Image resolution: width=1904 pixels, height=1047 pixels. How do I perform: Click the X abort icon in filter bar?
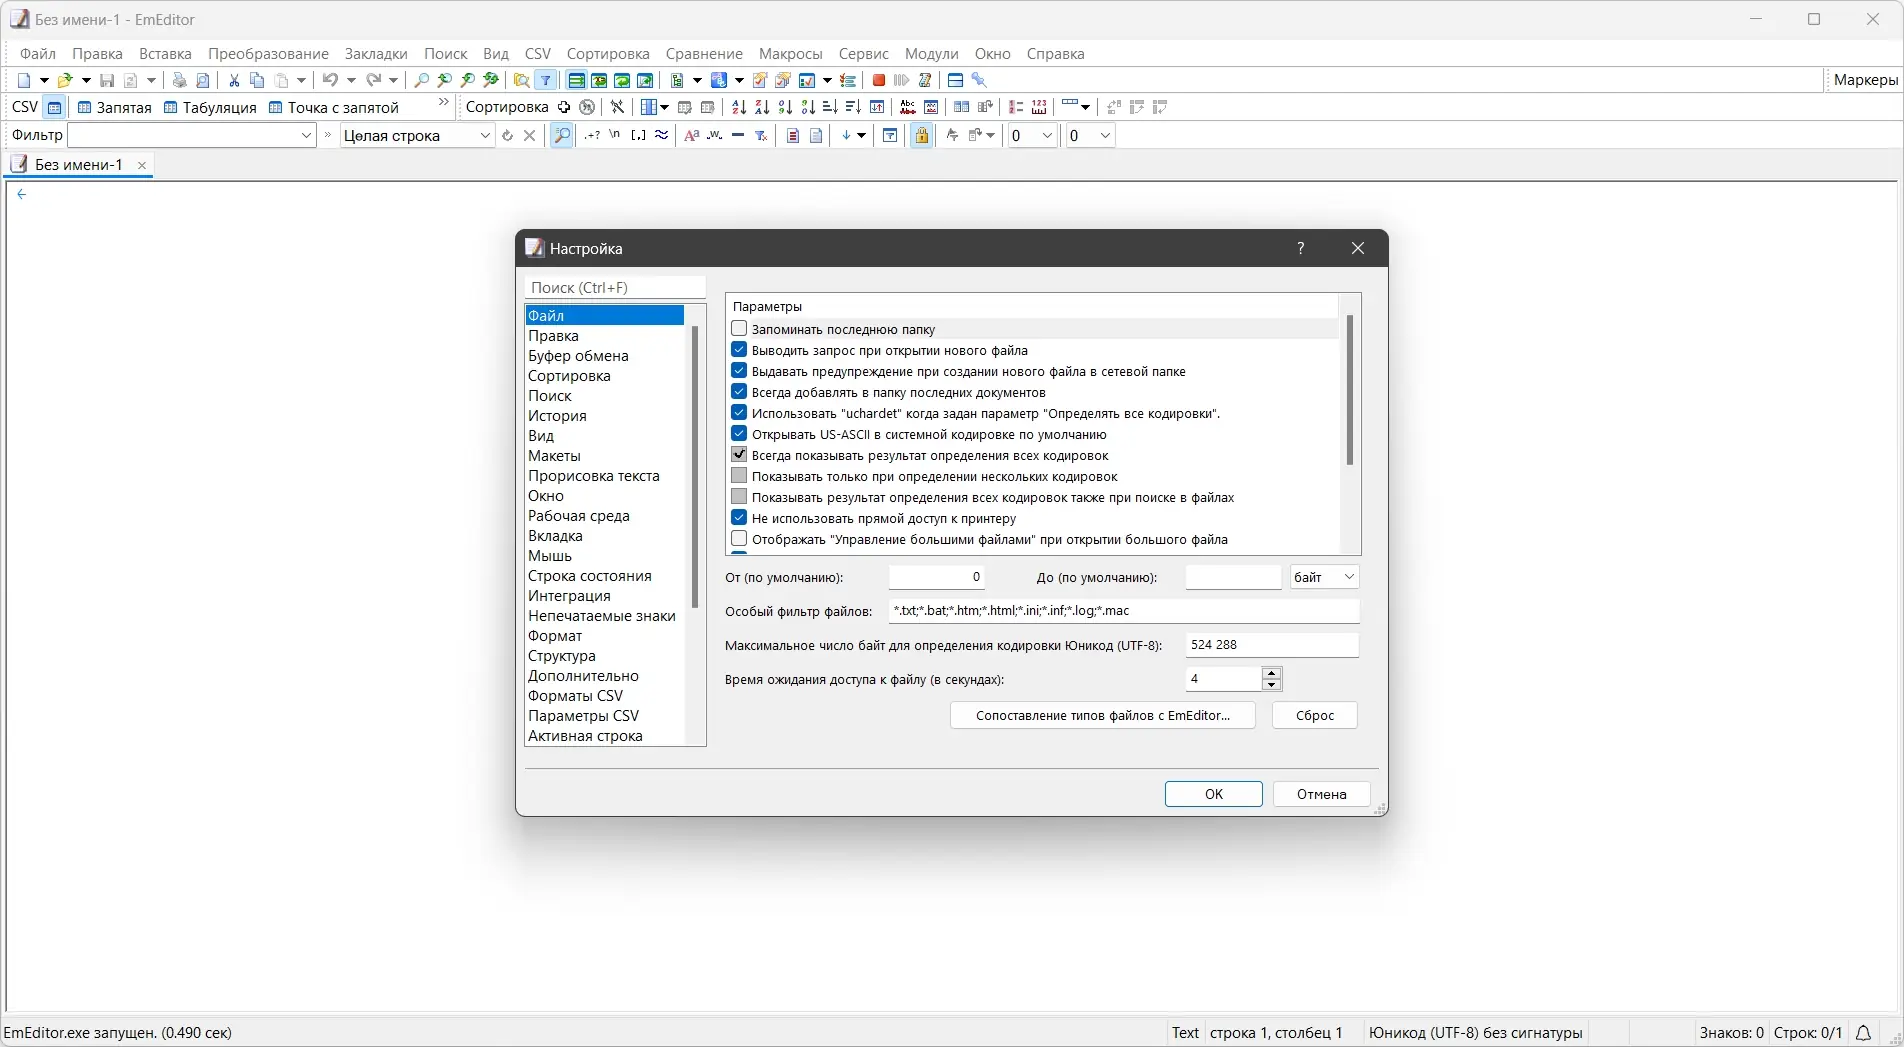530,135
